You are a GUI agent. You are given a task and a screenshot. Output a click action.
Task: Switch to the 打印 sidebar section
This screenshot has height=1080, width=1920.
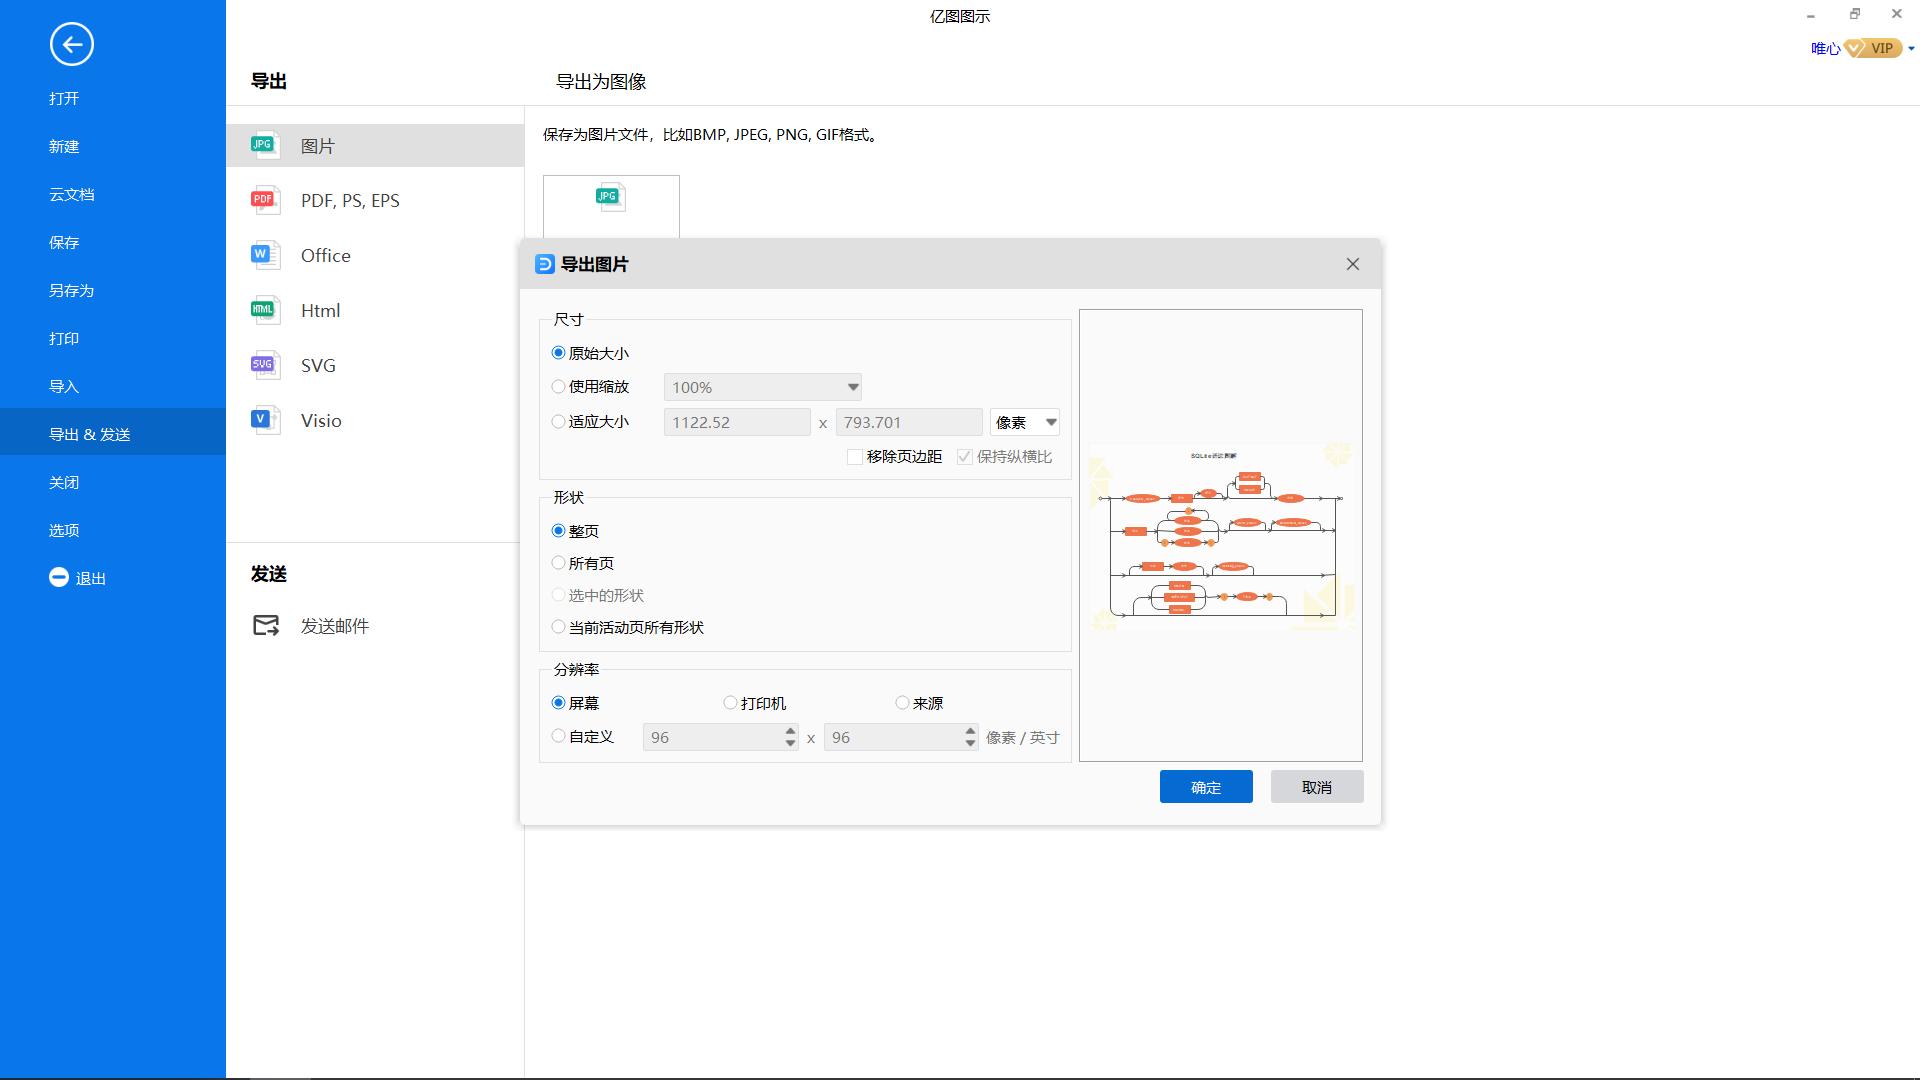[64, 338]
